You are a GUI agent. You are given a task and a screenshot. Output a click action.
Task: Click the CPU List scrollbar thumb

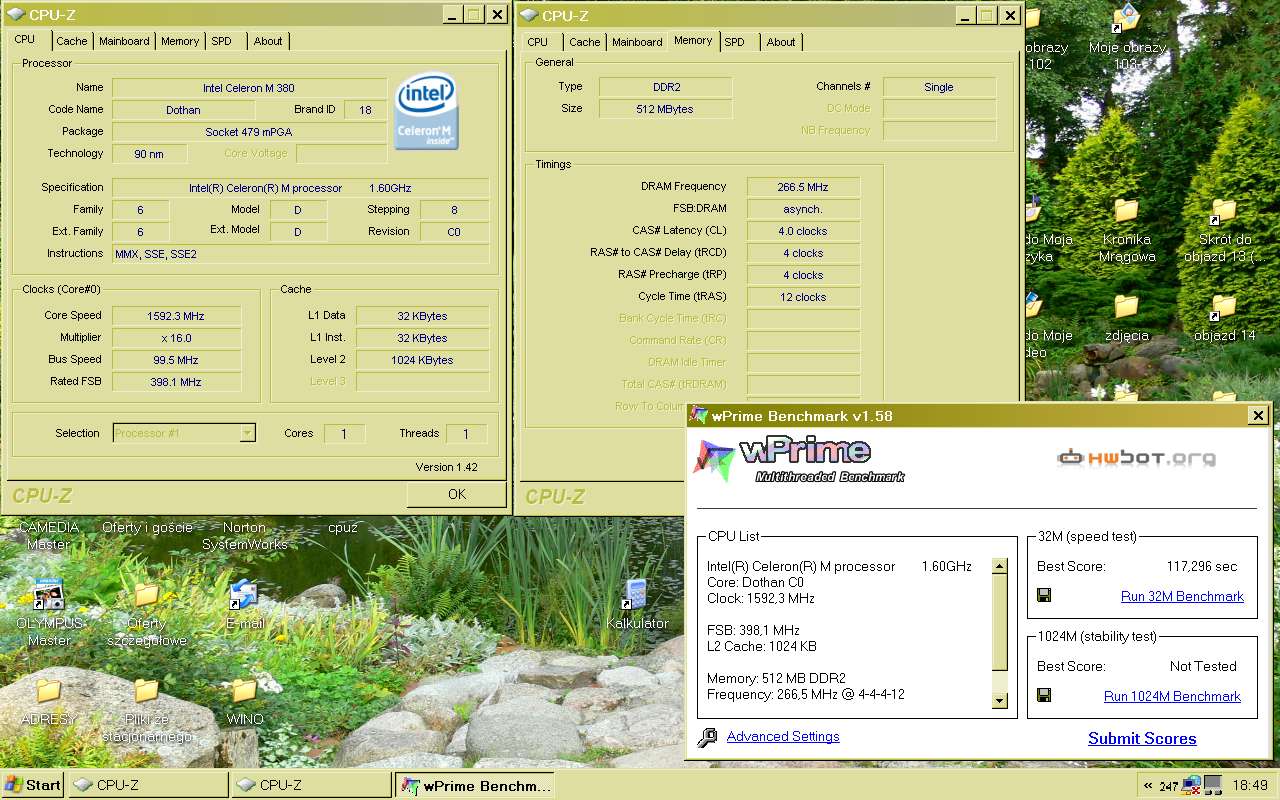point(999,622)
